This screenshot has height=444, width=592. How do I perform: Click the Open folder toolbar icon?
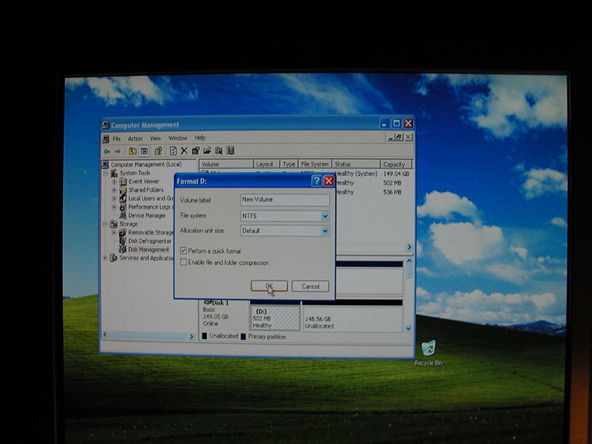[207, 151]
